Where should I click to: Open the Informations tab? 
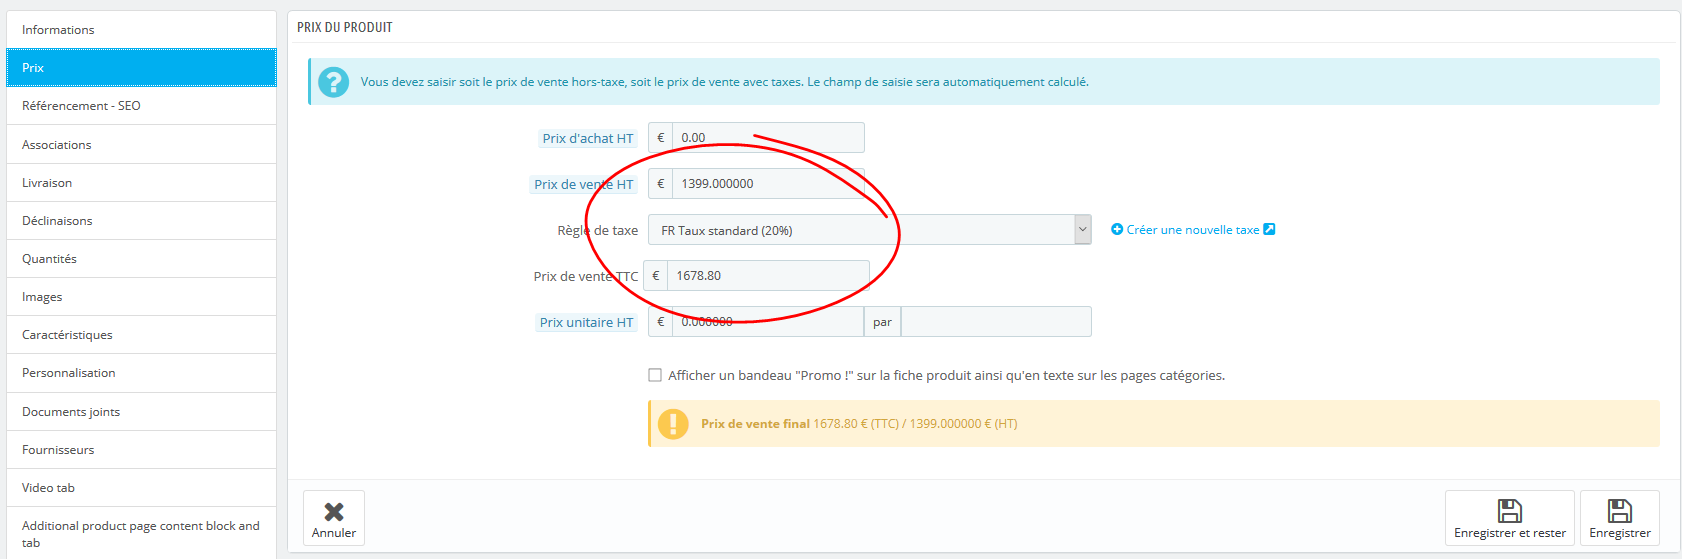click(x=141, y=29)
